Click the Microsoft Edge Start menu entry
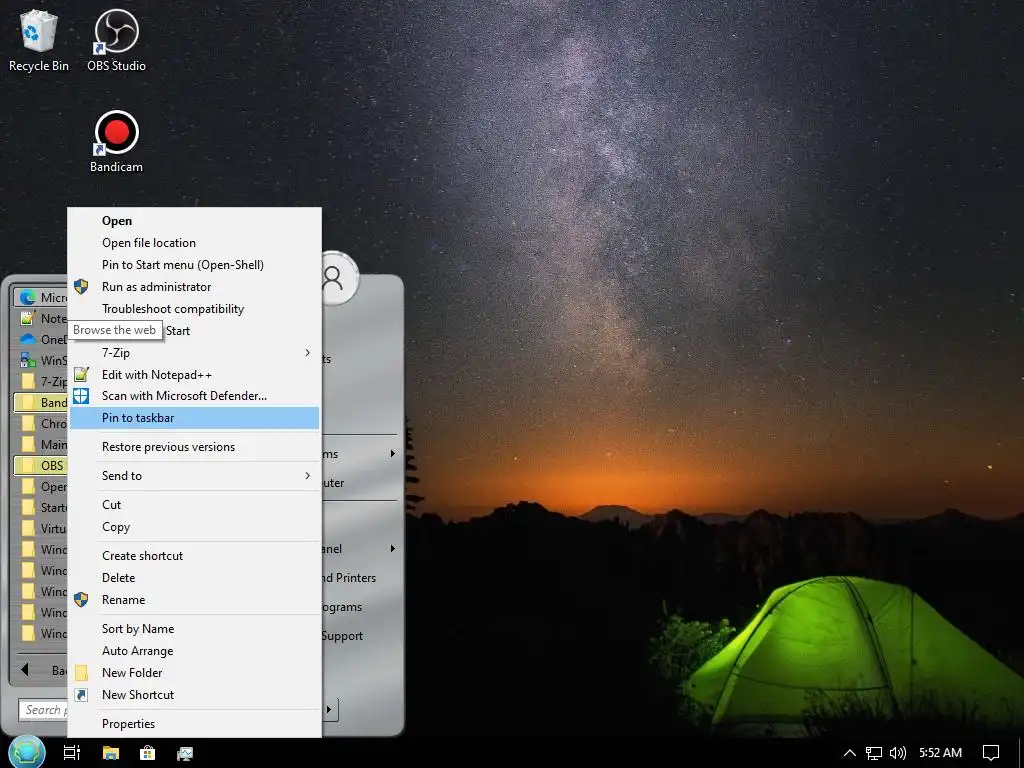Viewport: 1024px width, 768px height. pos(40,298)
